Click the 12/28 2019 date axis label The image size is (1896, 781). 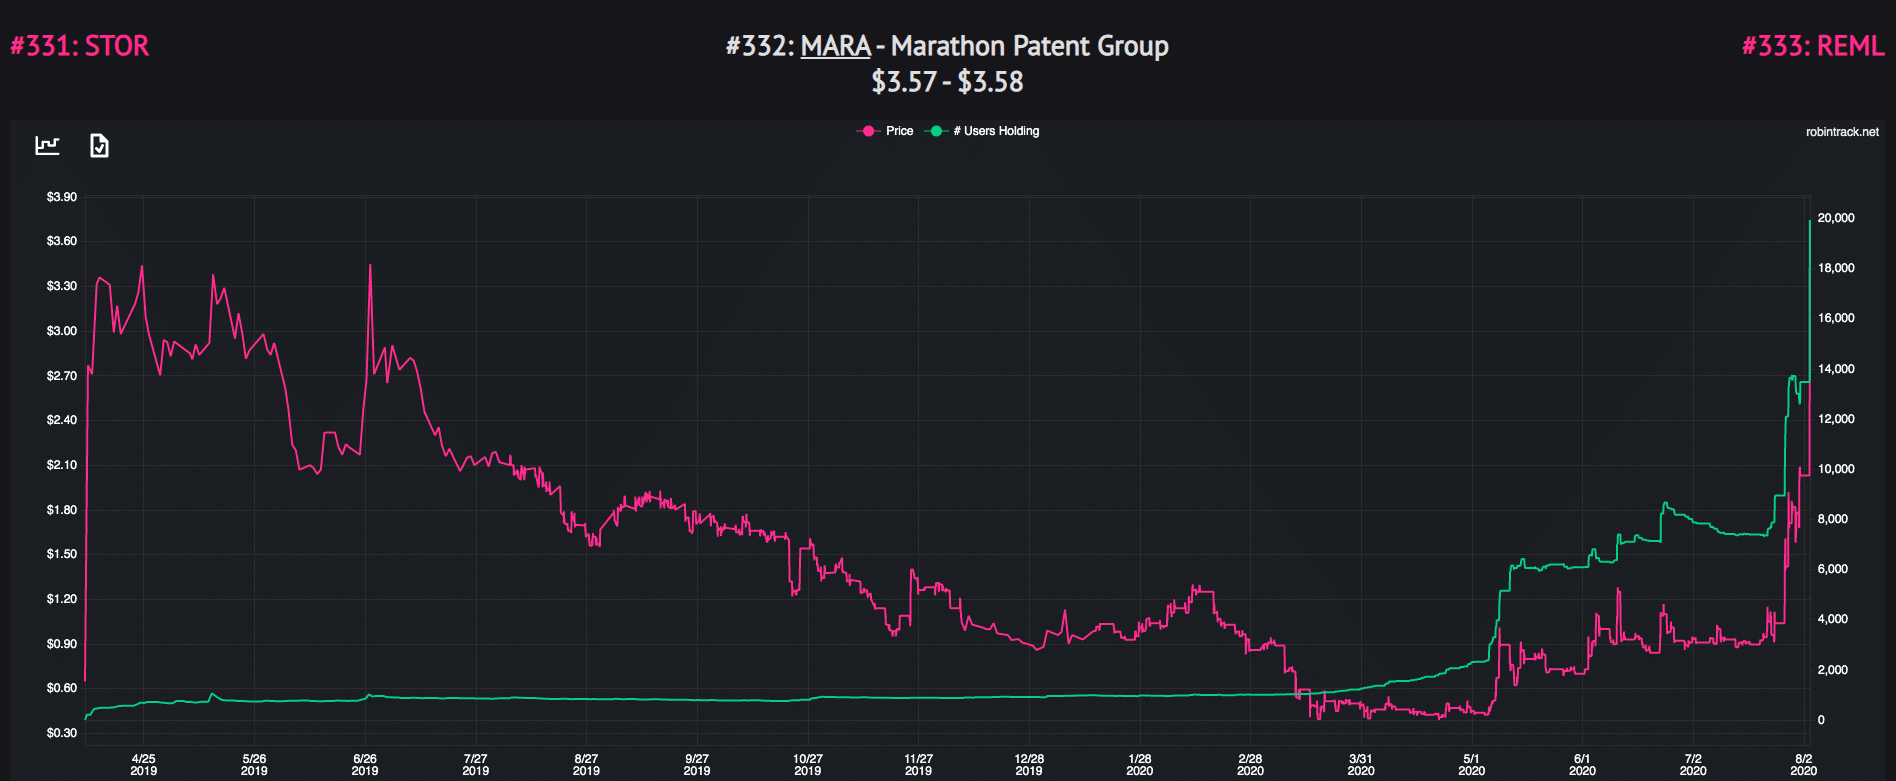point(1029,765)
